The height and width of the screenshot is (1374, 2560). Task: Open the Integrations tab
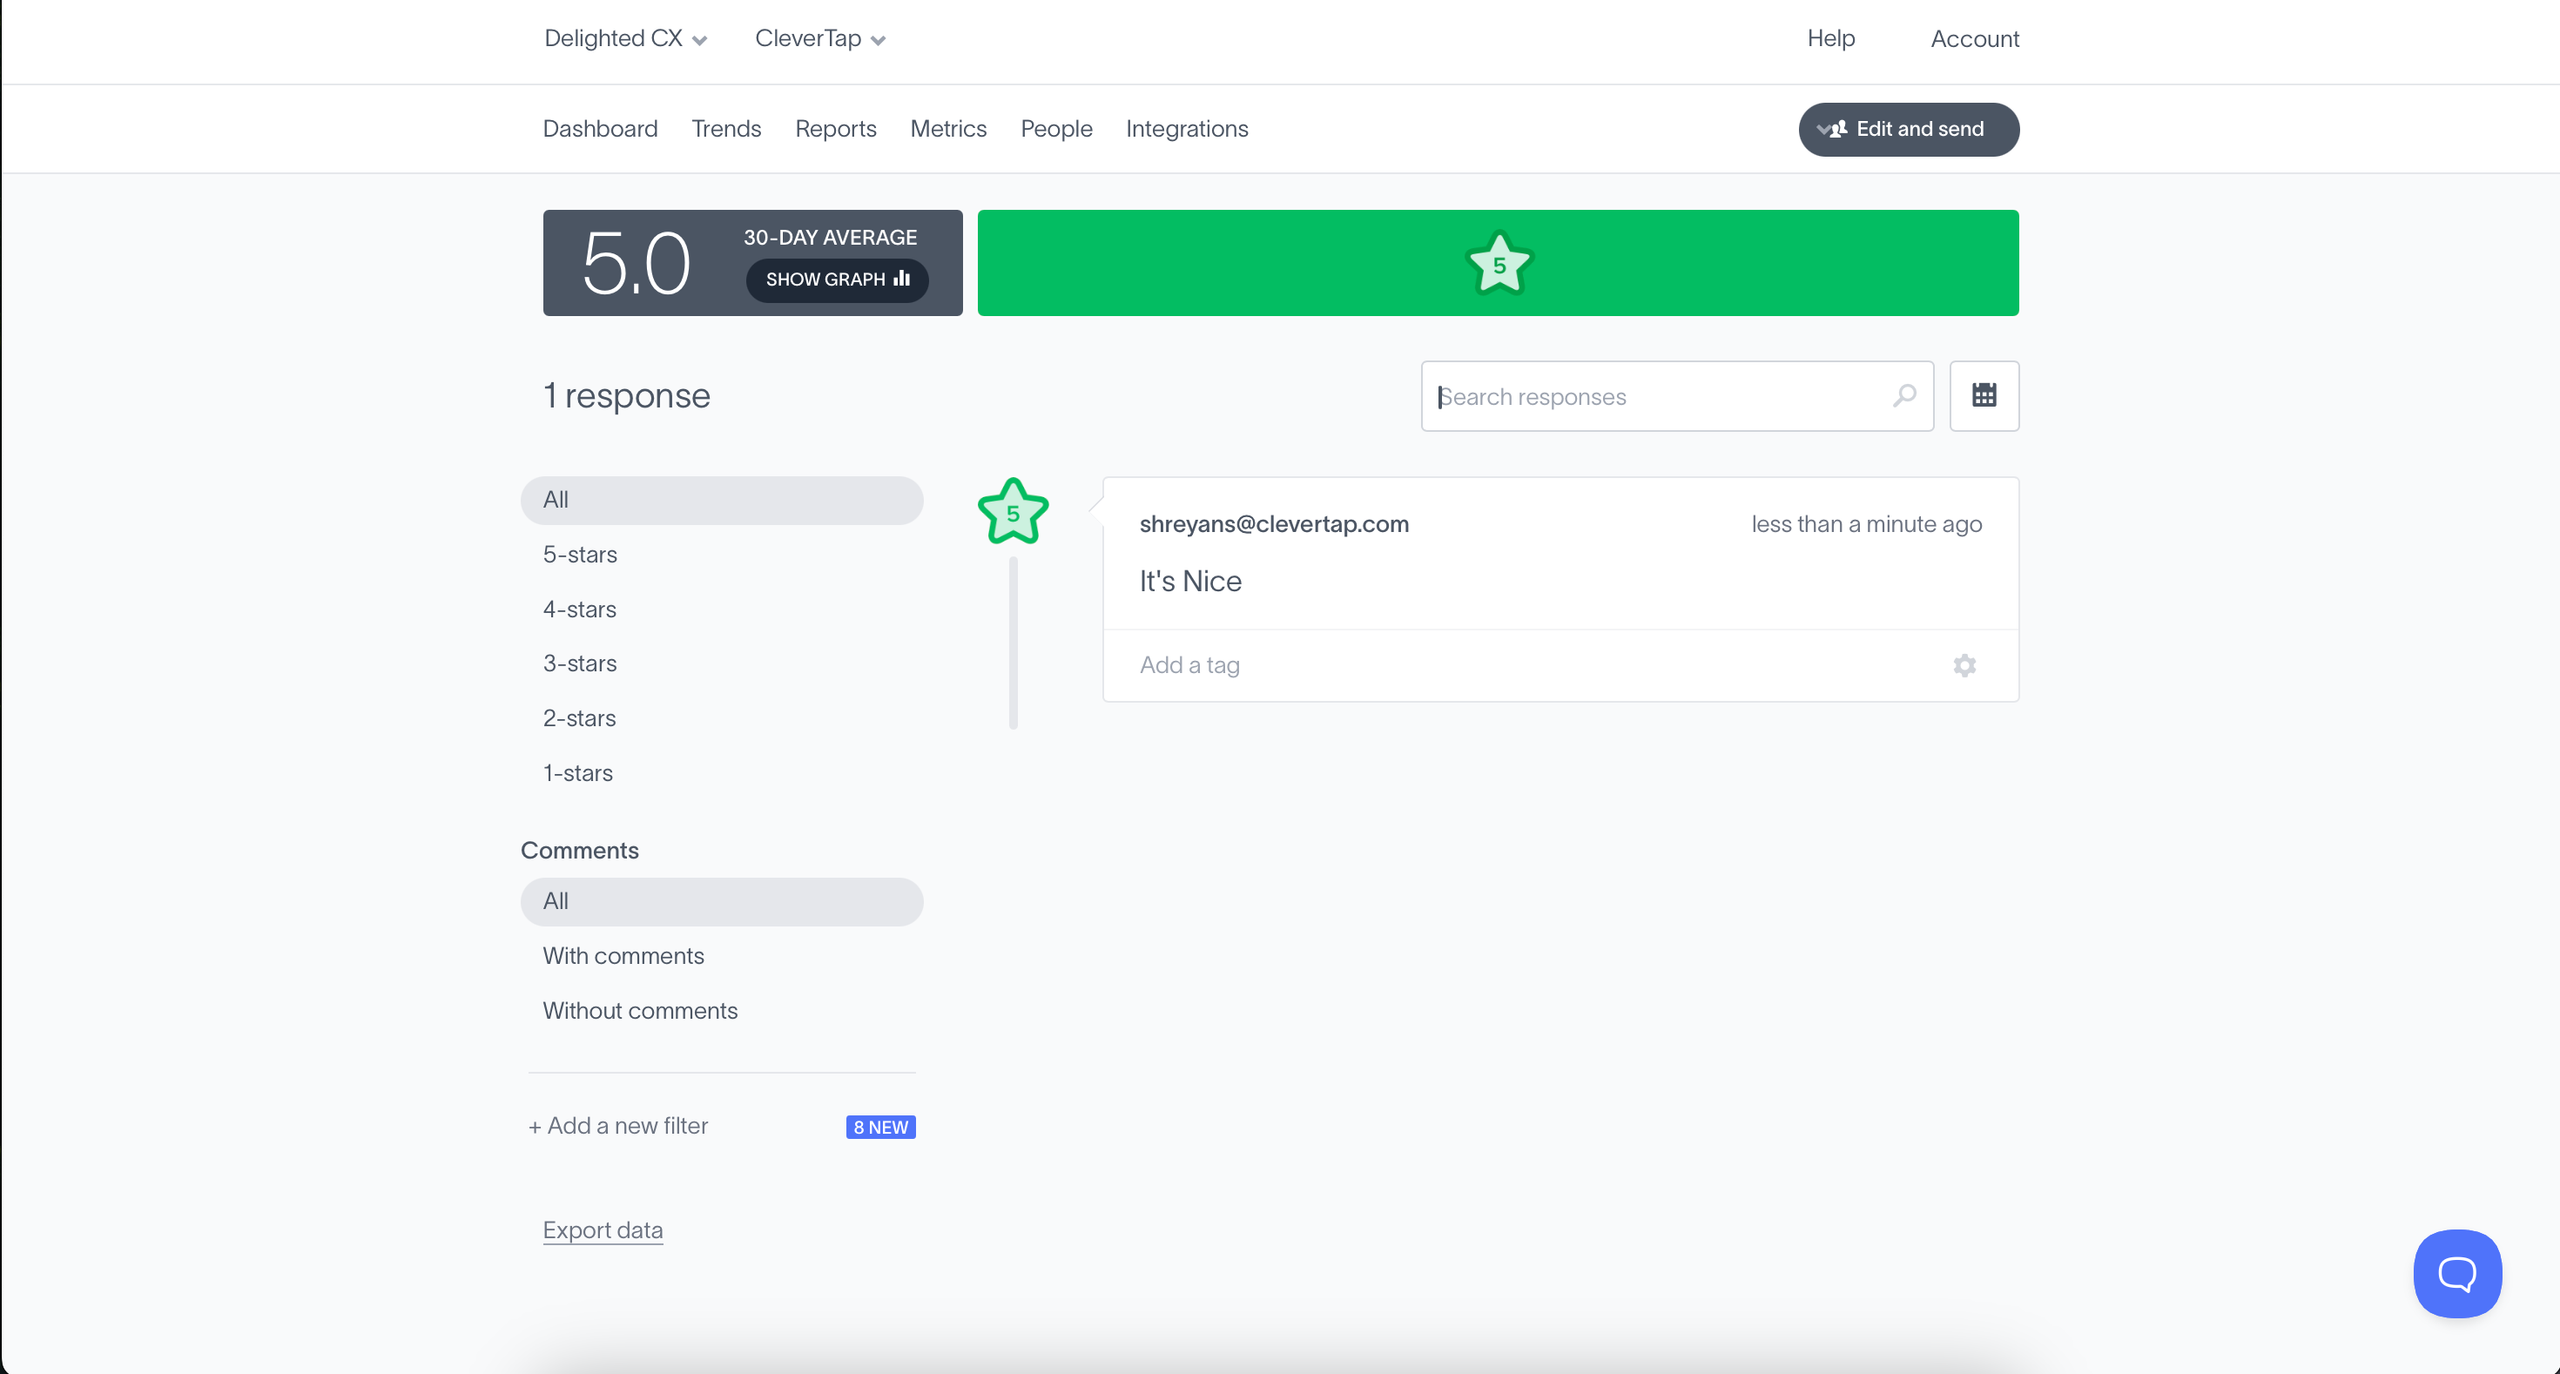[x=1186, y=129]
